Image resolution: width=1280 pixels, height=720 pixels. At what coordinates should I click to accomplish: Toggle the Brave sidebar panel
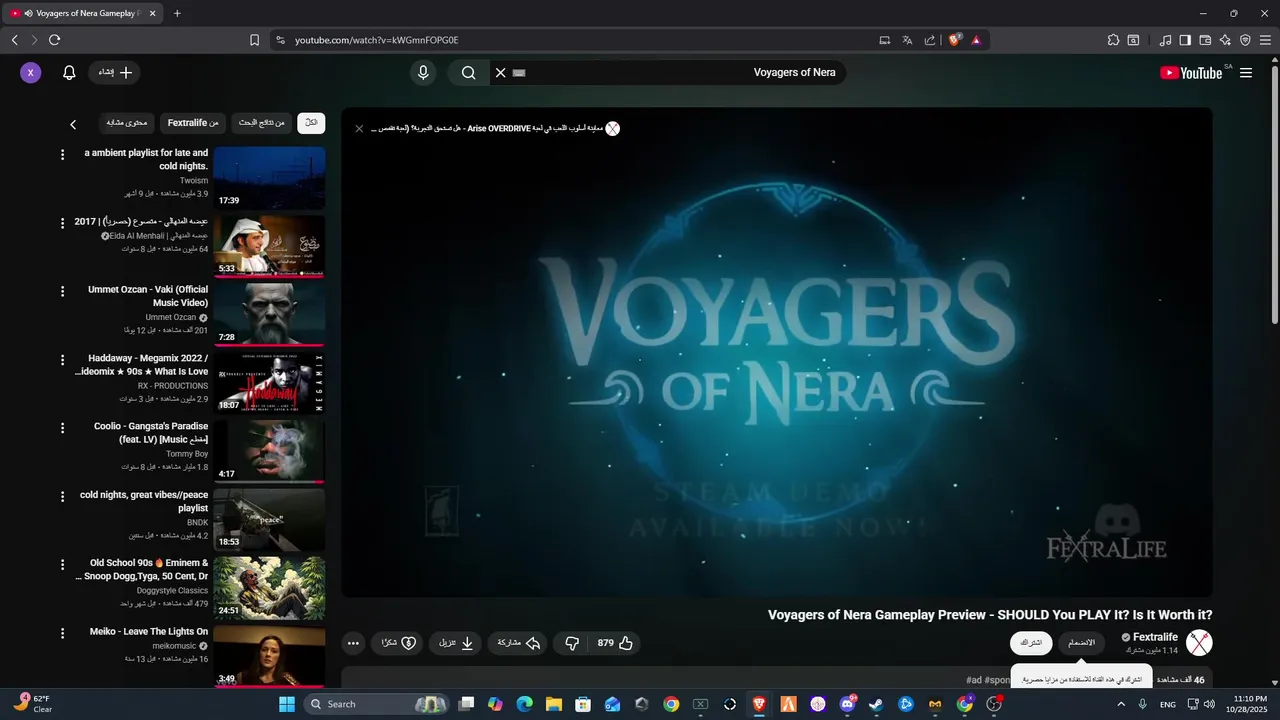(1185, 40)
